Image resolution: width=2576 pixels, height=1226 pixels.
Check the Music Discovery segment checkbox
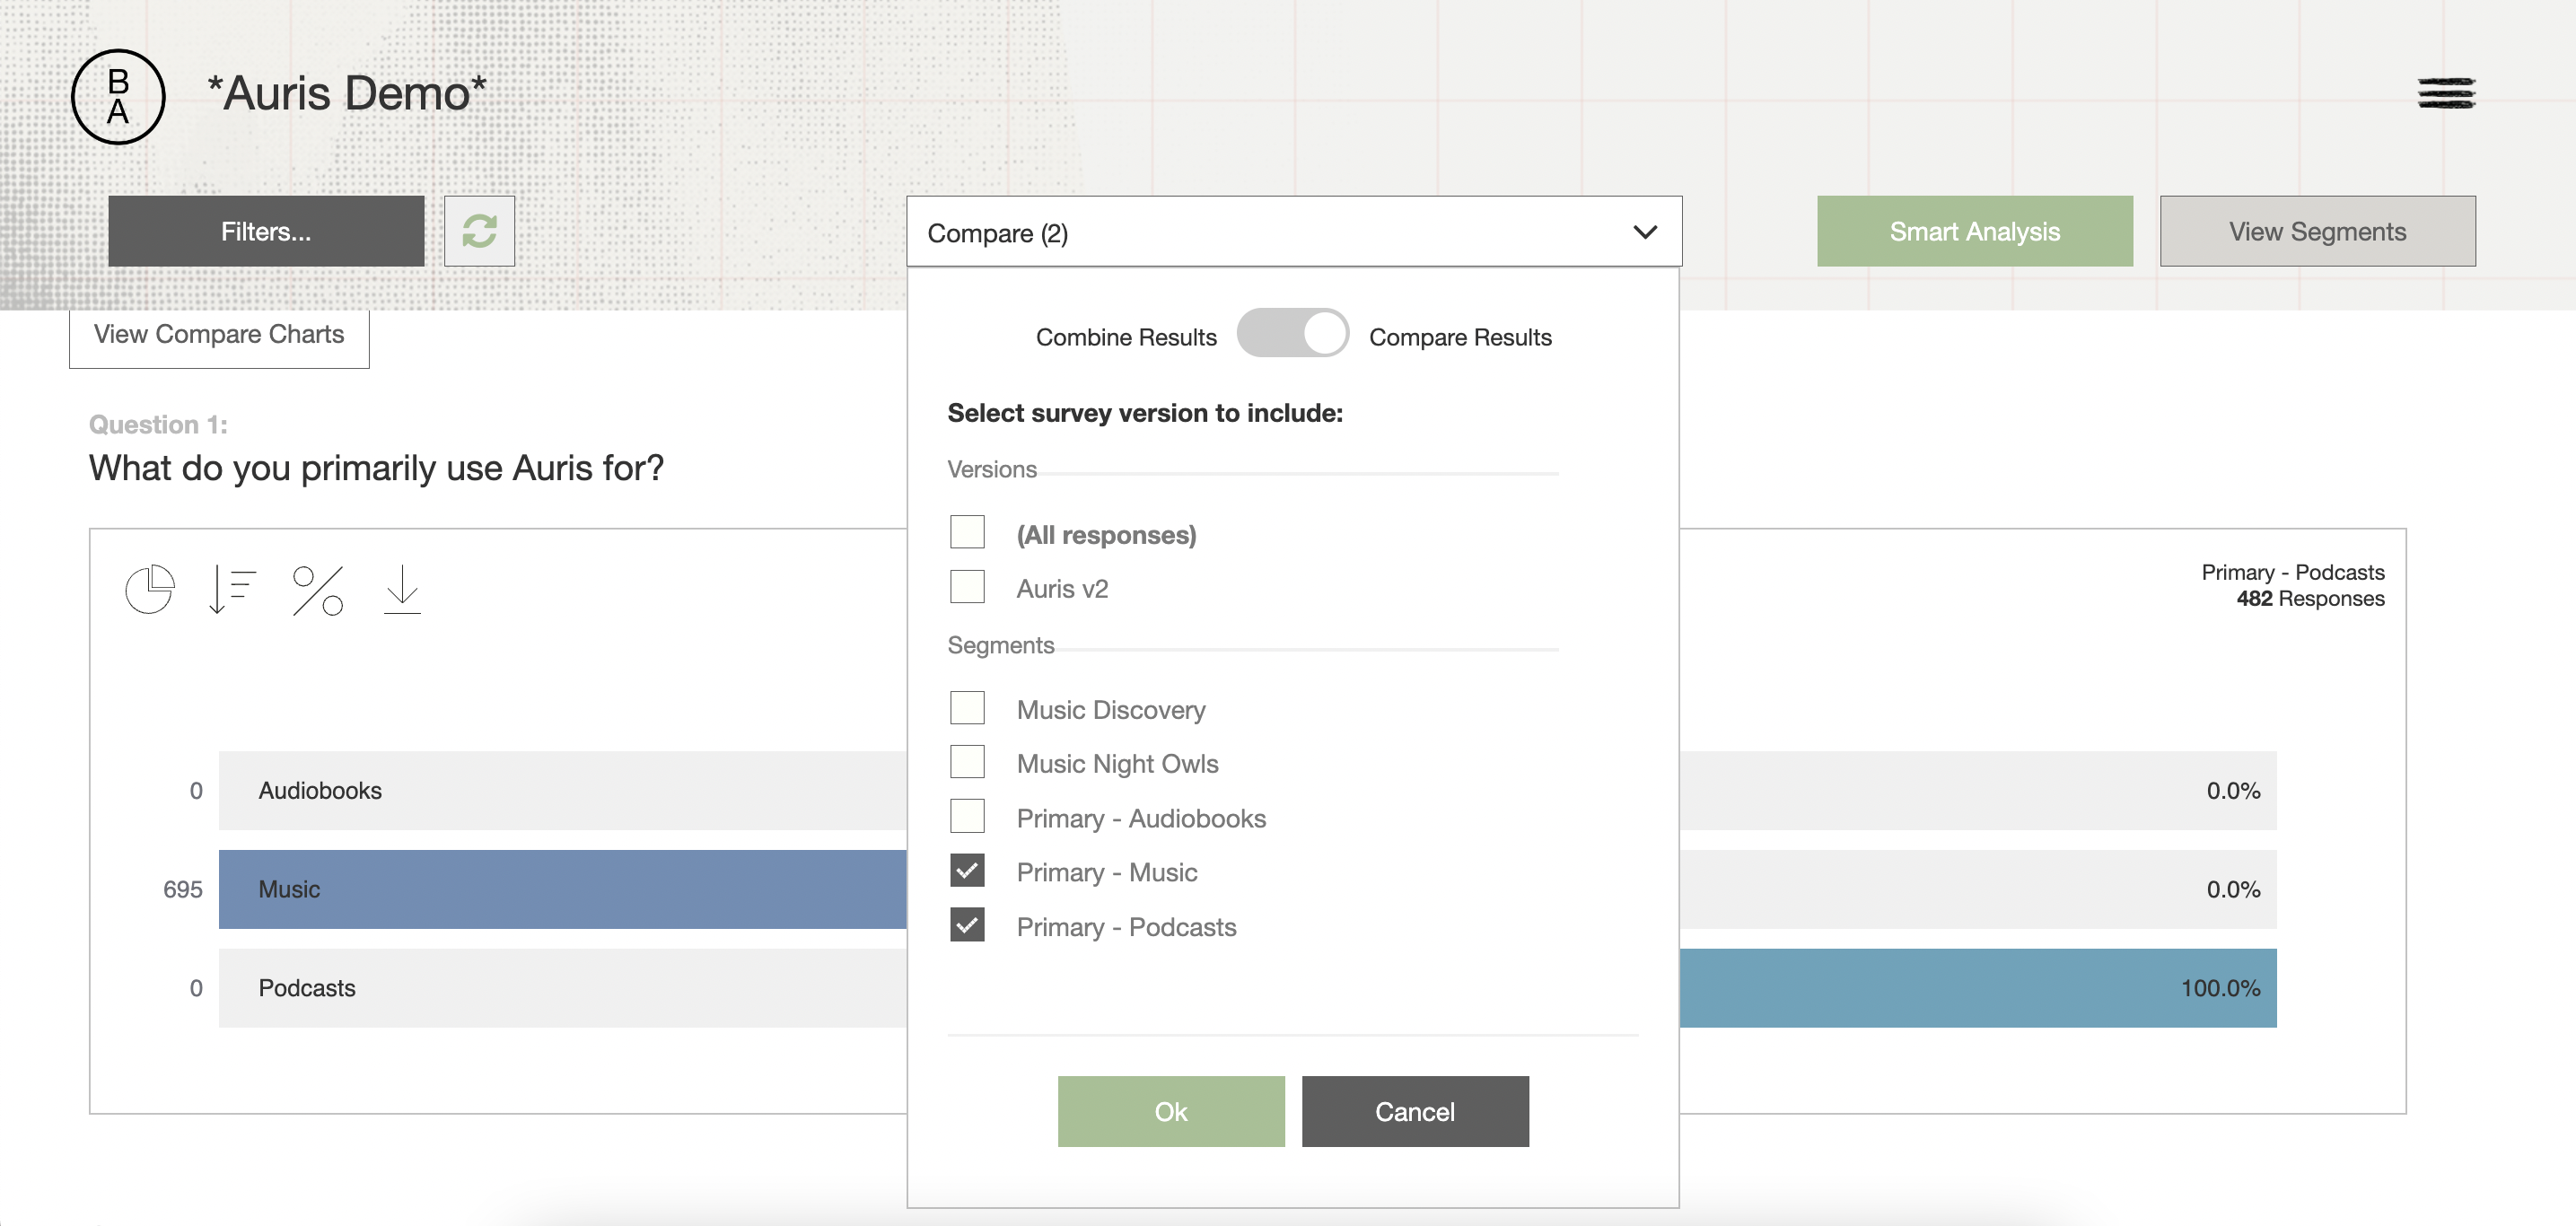tap(966, 708)
